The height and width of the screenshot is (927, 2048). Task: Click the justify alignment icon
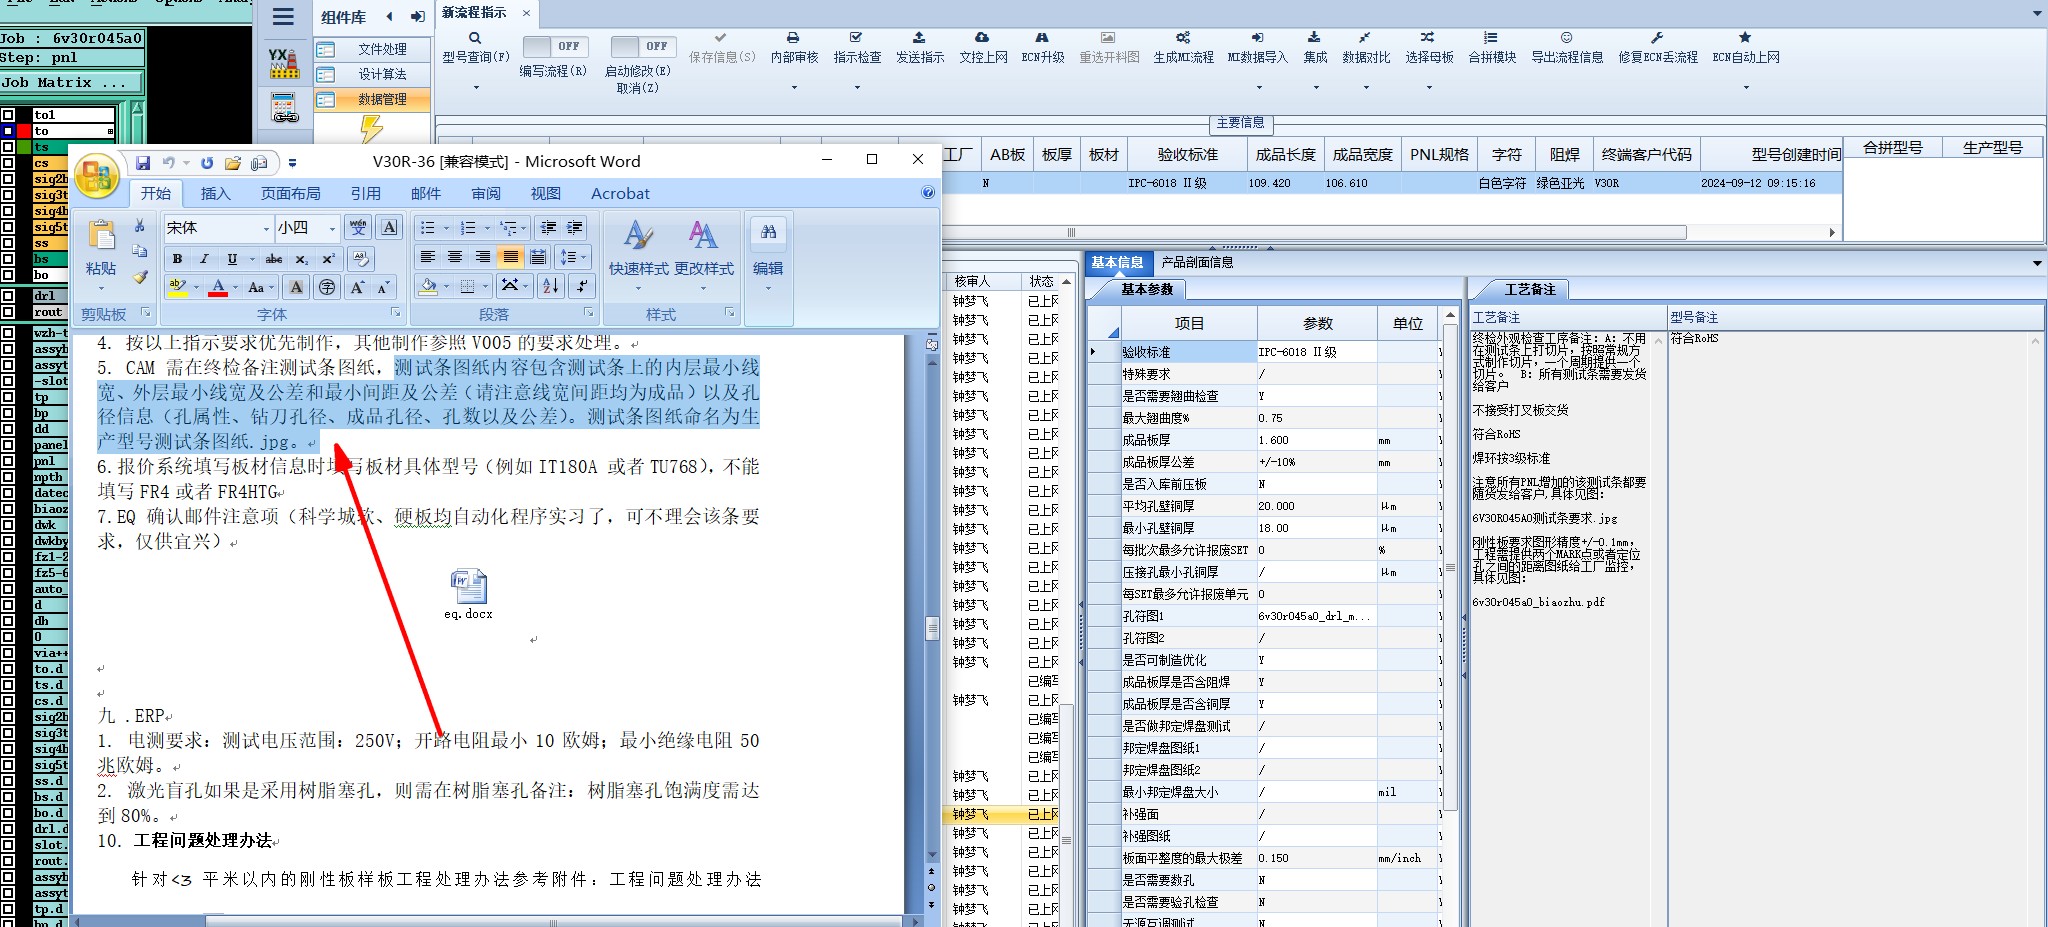click(511, 257)
